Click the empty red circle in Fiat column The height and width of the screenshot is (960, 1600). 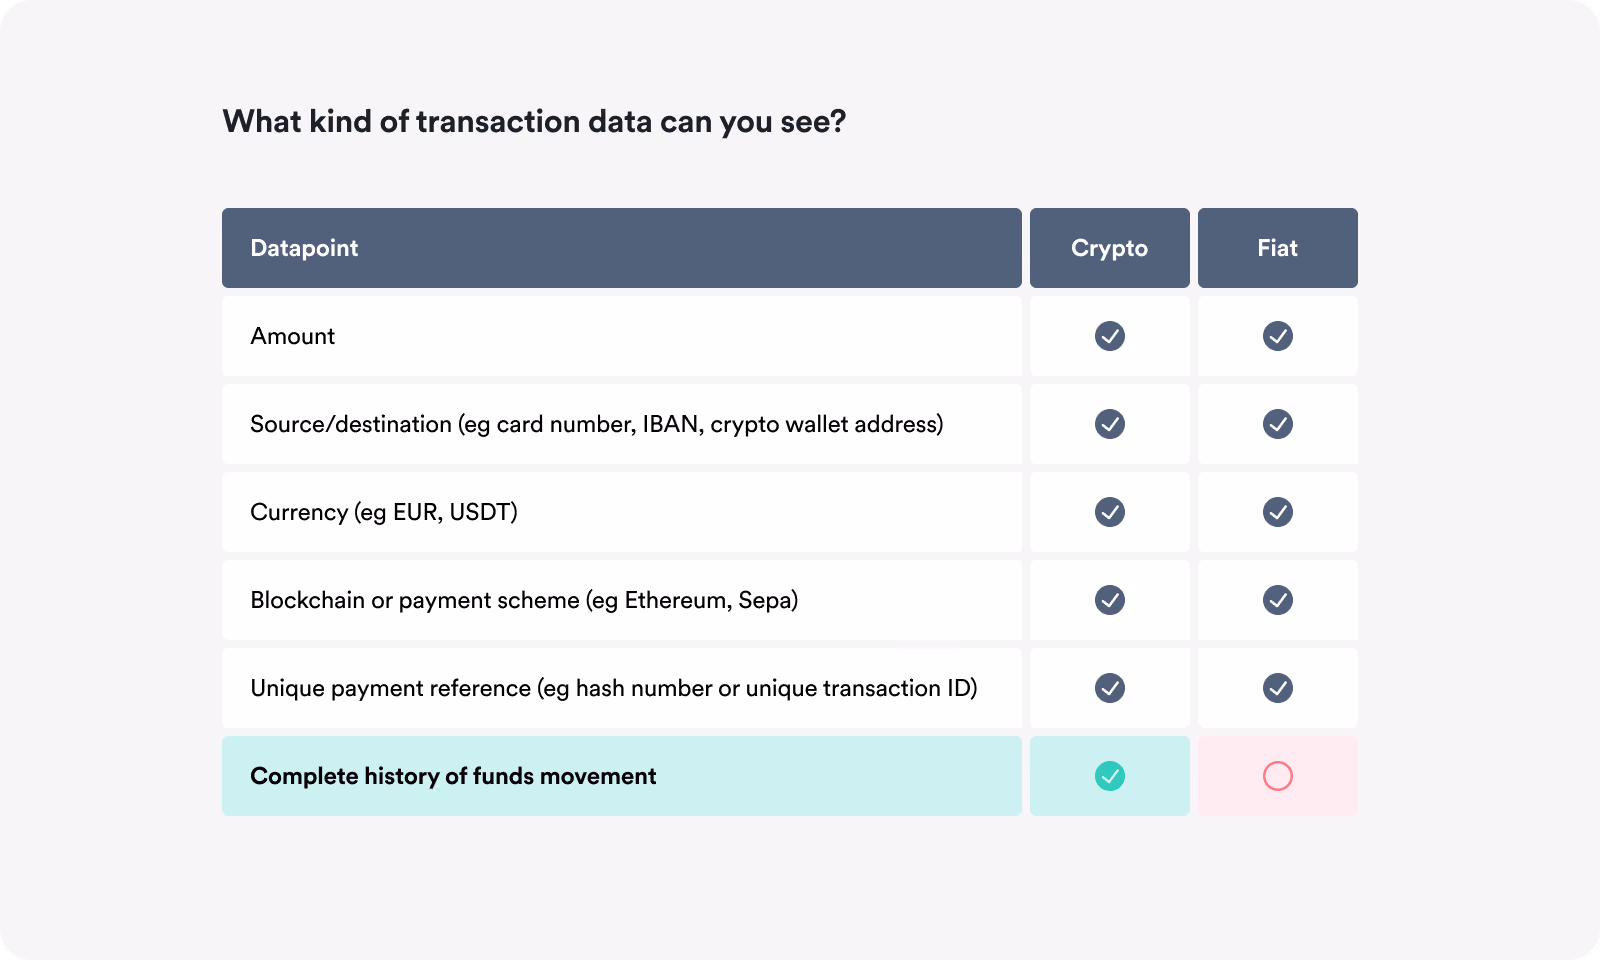coord(1278,776)
